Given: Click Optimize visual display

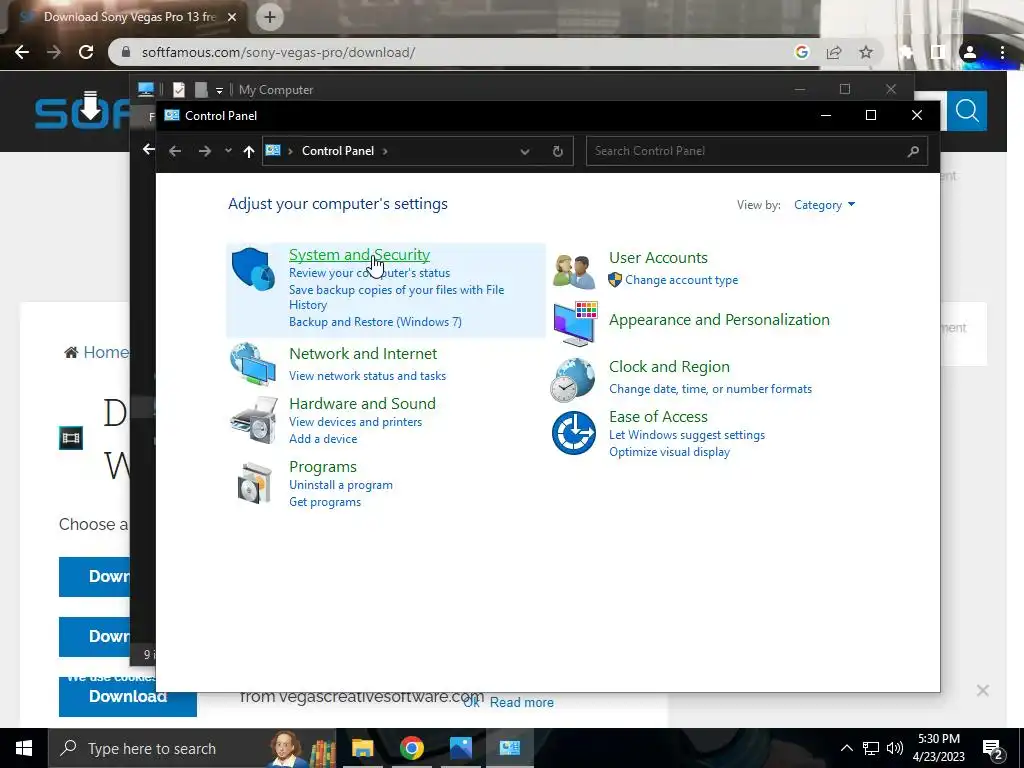Looking at the screenshot, I should 669,452.
